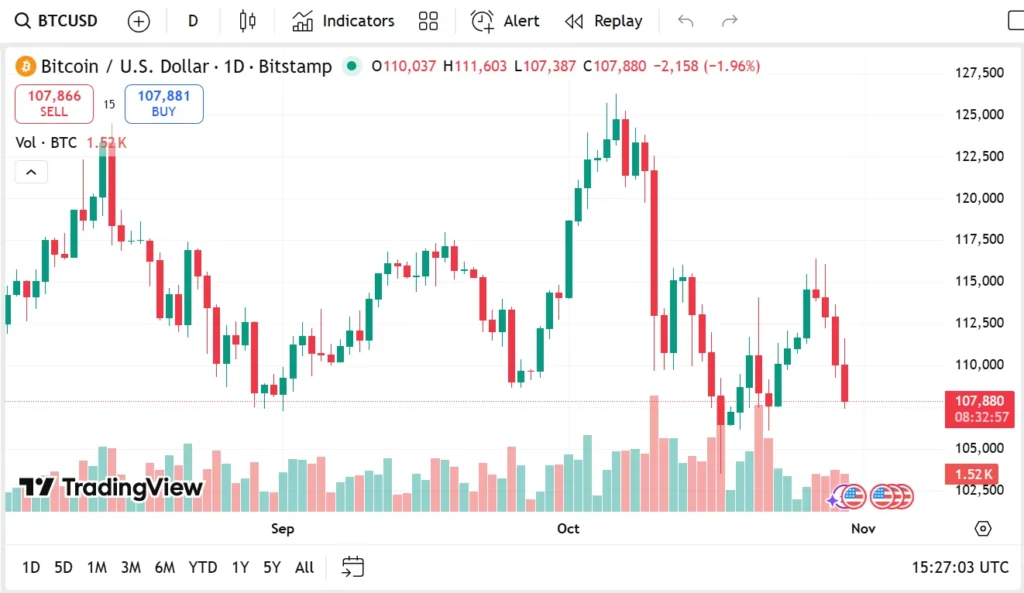
Task: Open the candlestick chart style picker
Action: (248, 21)
